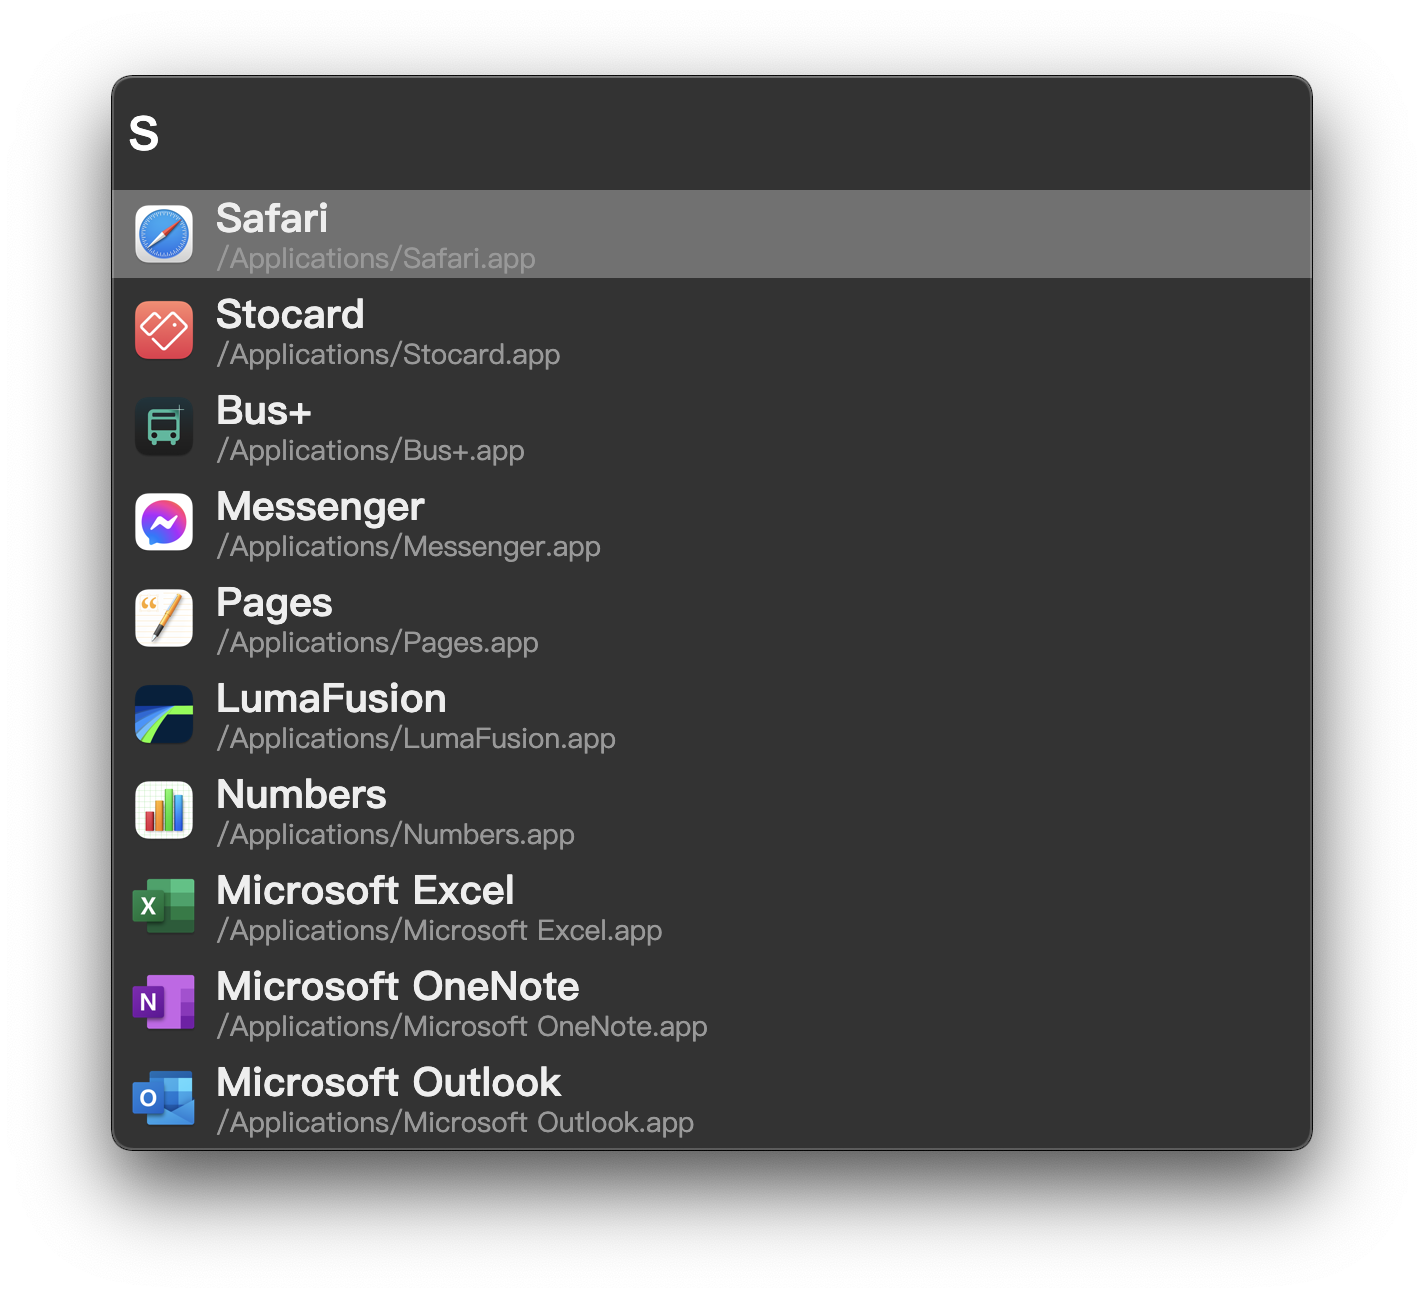Click the Stocard red card icon
The image size is (1424, 1298).
click(164, 330)
